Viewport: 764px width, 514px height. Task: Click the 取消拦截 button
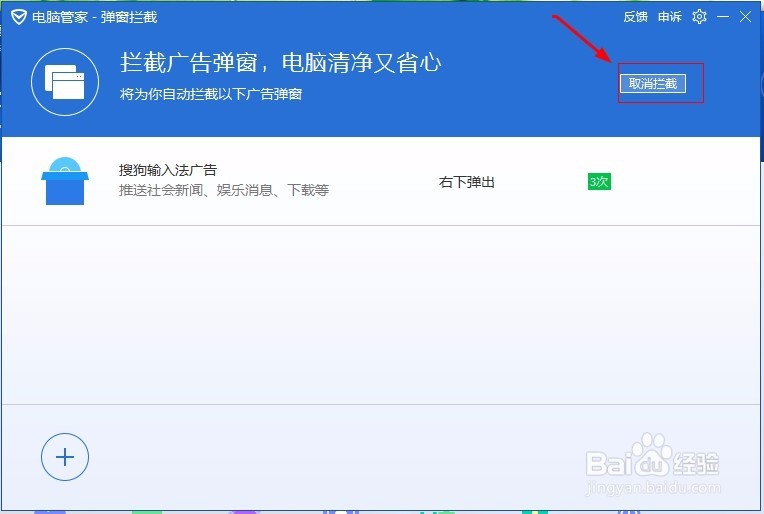tap(652, 83)
